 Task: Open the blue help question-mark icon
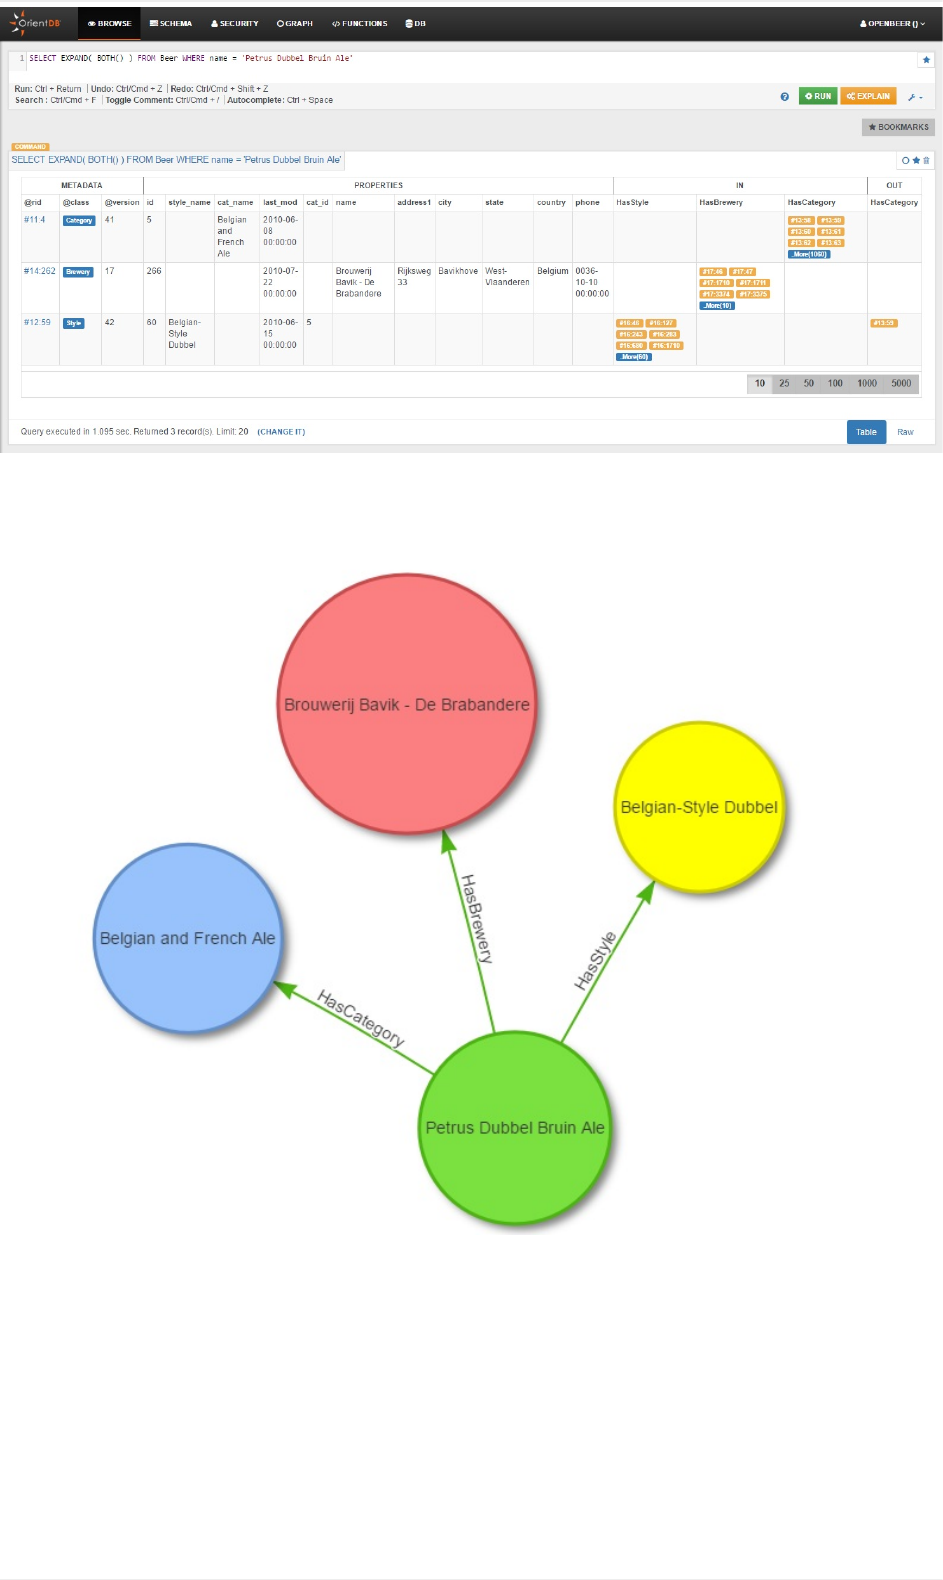click(x=784, y=97)
